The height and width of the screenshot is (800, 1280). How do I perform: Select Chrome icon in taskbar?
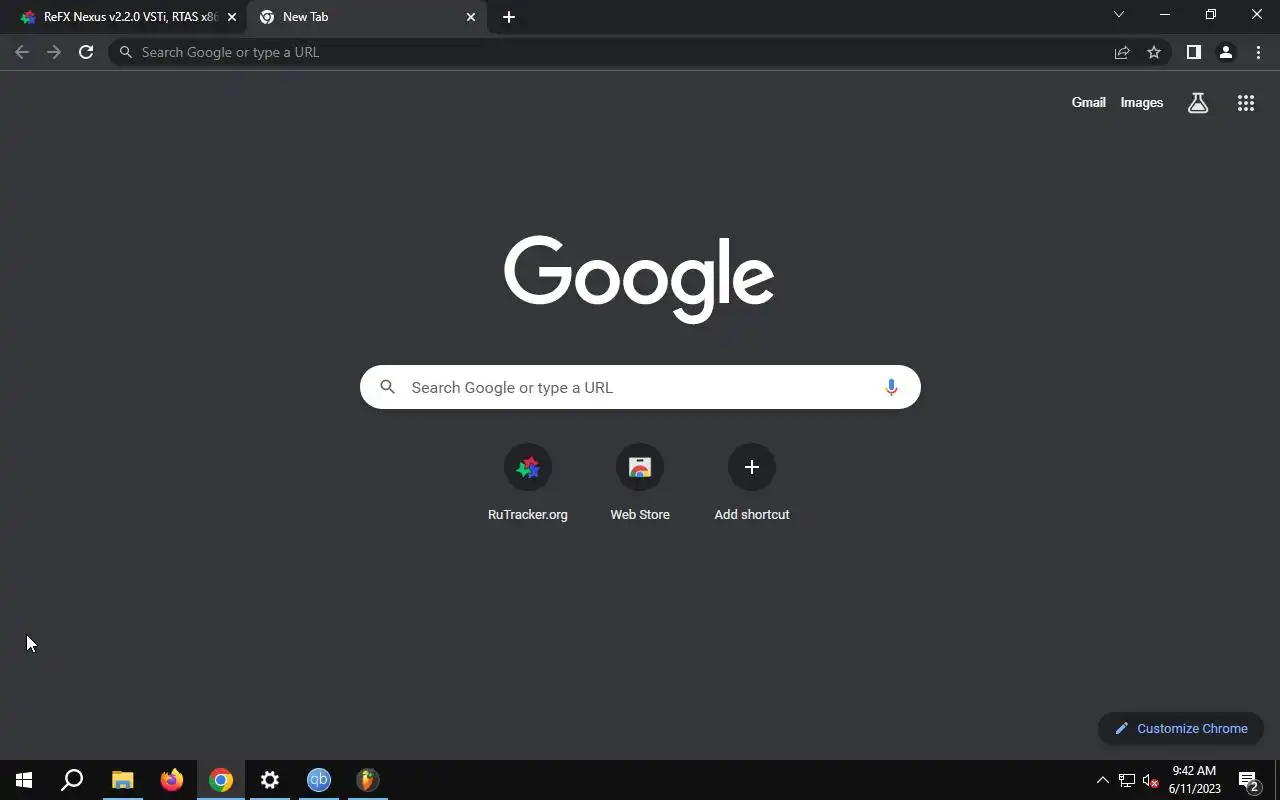[x=221, y=780]
